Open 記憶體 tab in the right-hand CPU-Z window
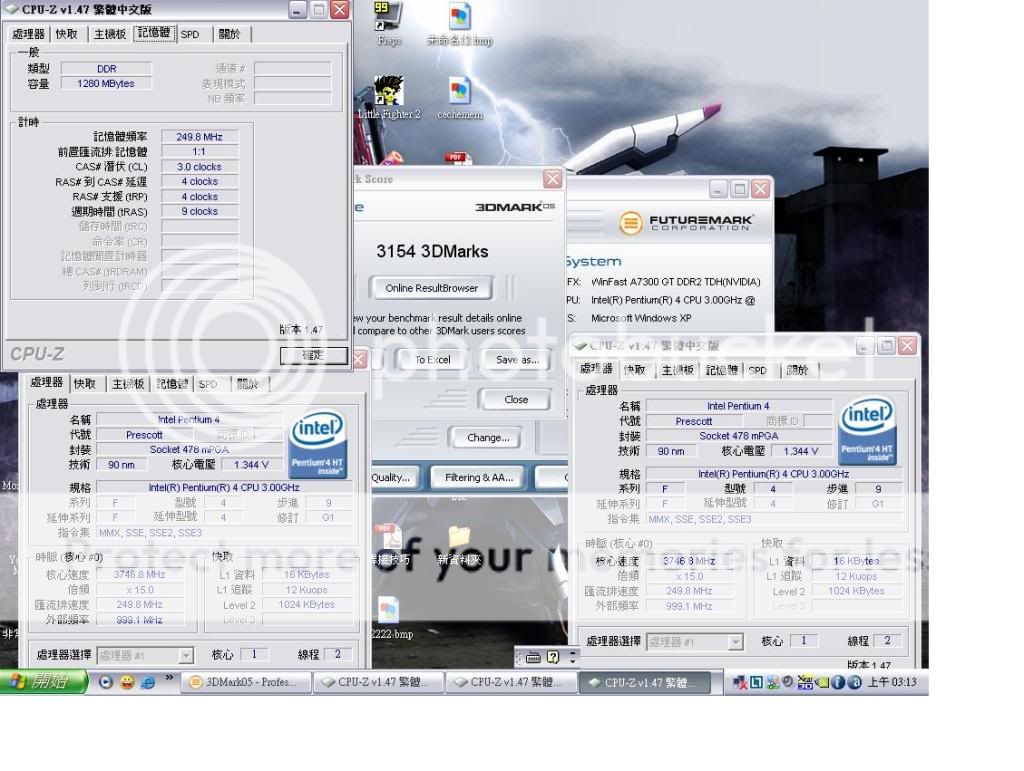Image resolution: width=1024 pixels, height=771 pixels. pos(722,370)
